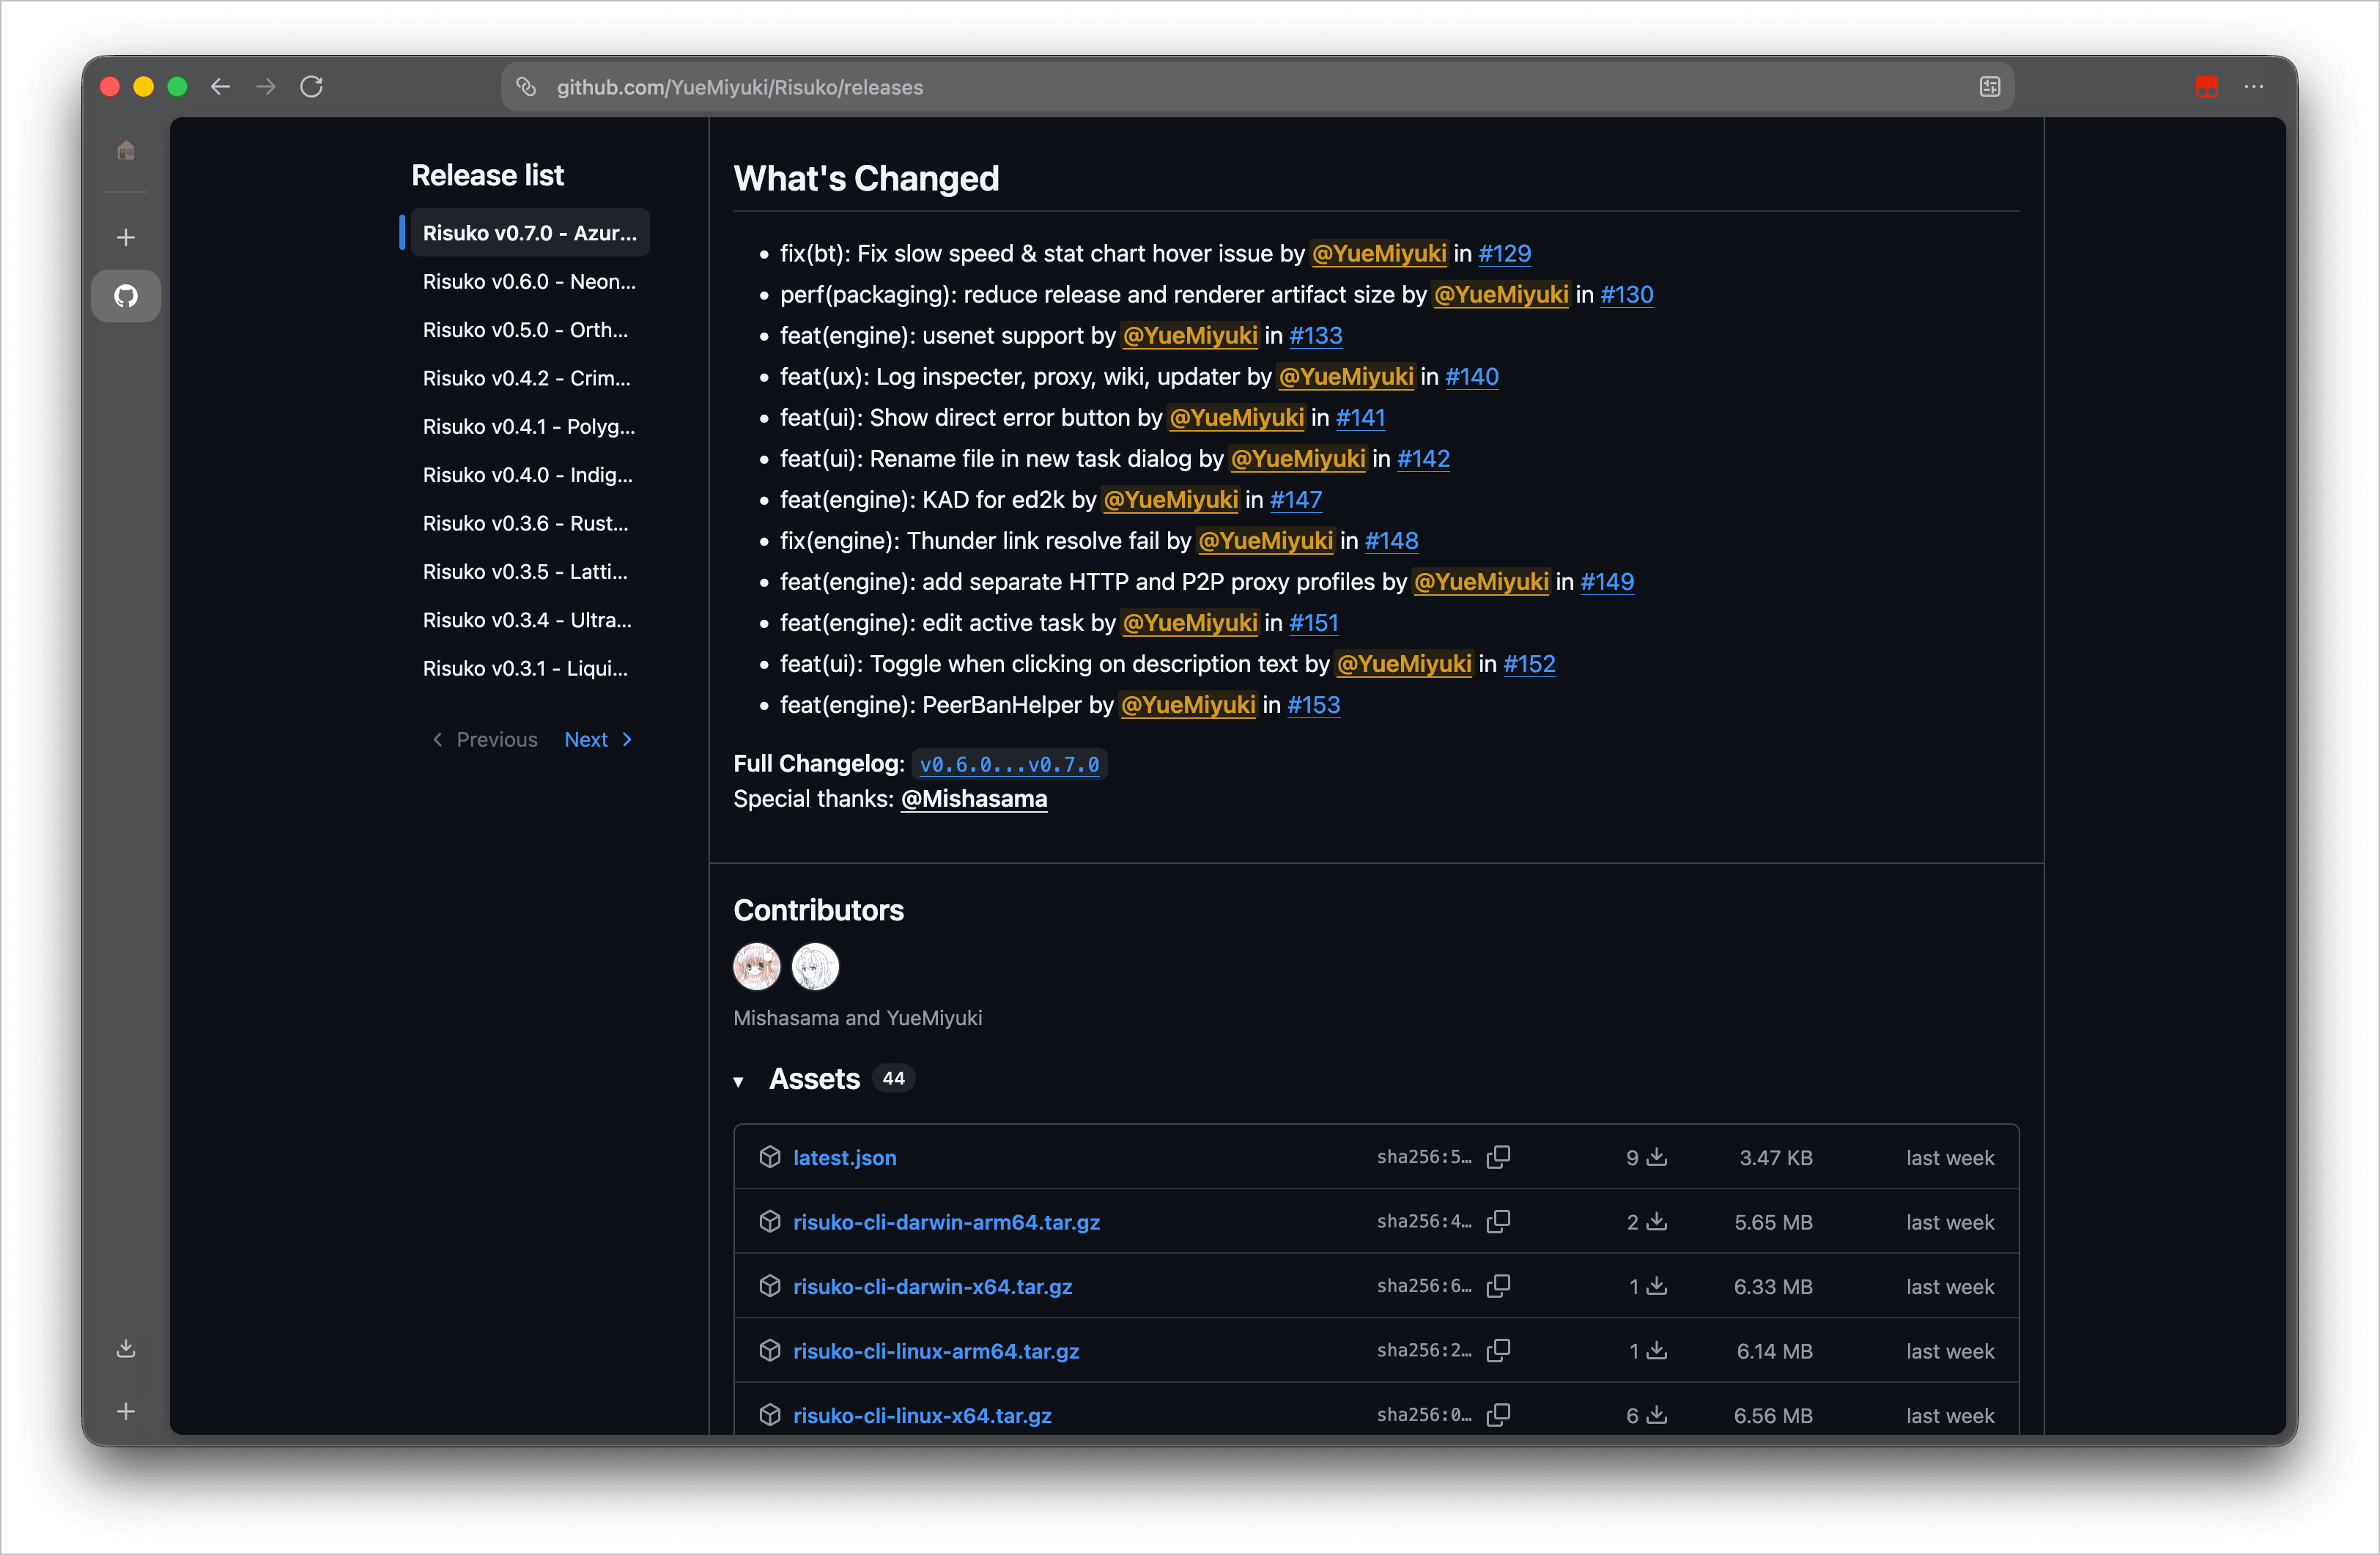The width and height of the screenshot is (2380, 1555).
Task: Open pull request #149 link
Action: click(x=1607, y=582)
